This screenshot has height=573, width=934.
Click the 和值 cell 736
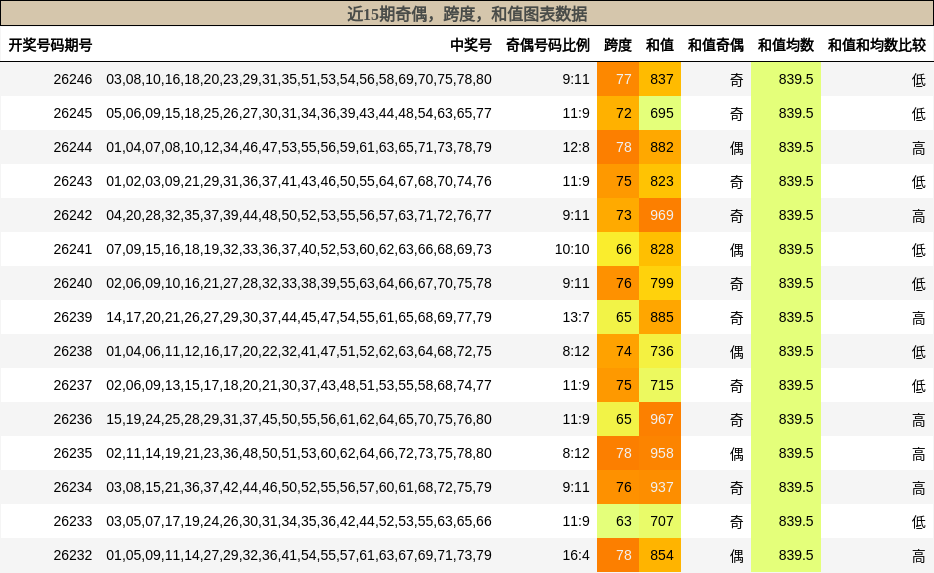coord(660,351)
